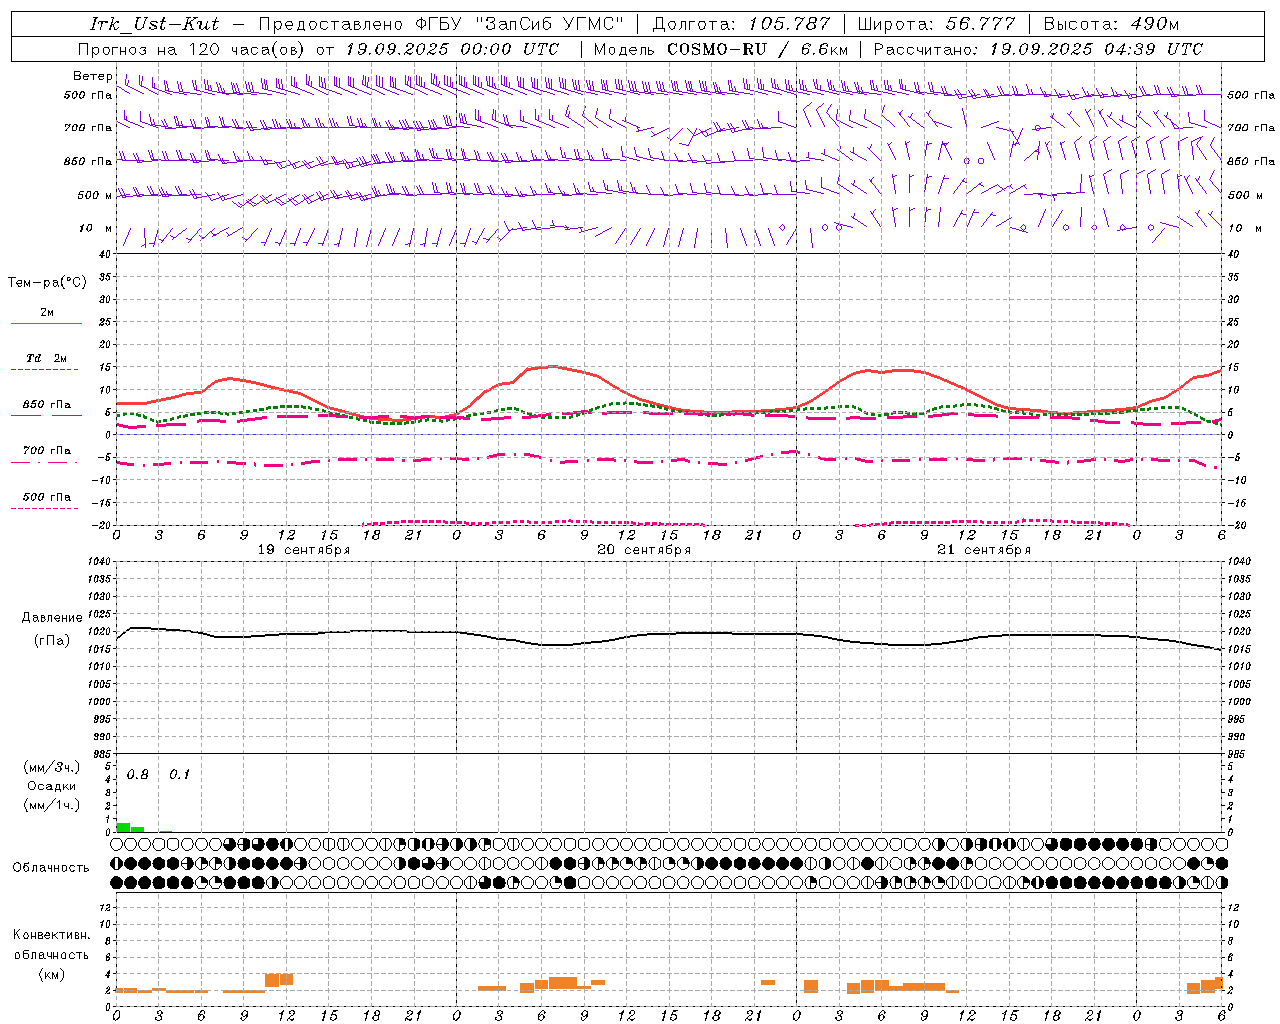This screenshot has width=1280, height=1024.
Task: Click the 0.8 precipitation amount value
Action: click(x=138, y=775)
